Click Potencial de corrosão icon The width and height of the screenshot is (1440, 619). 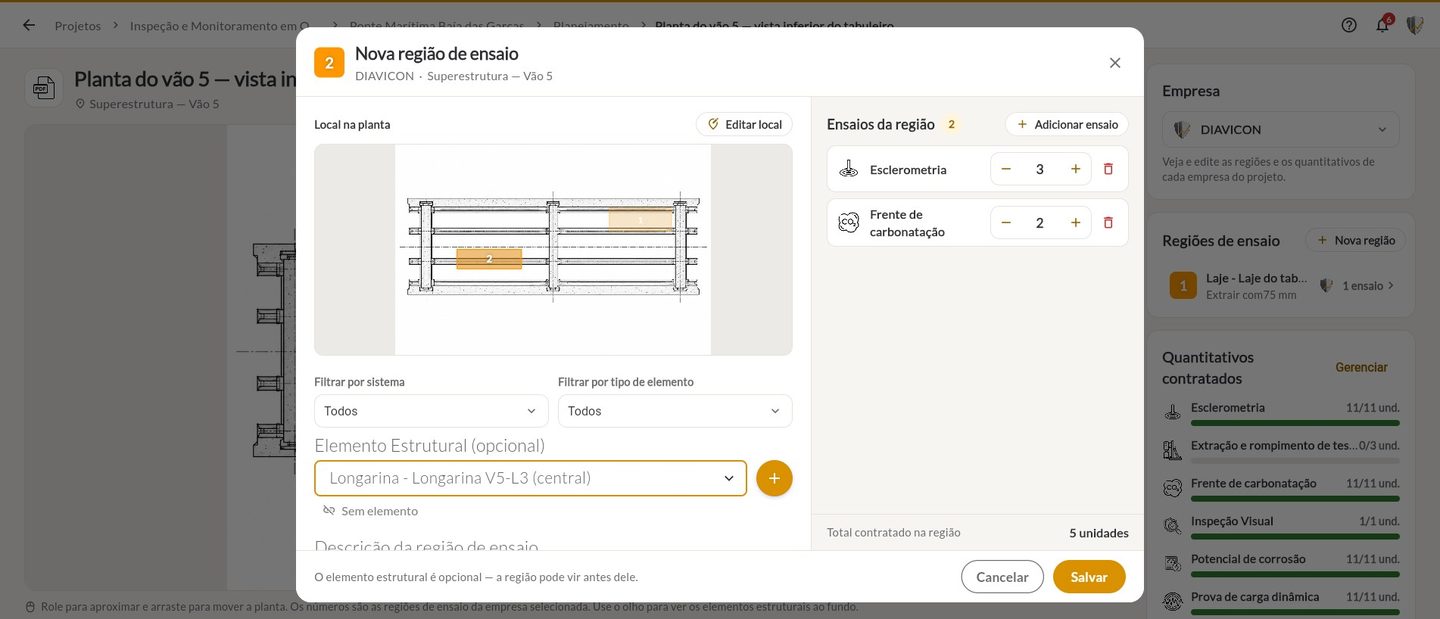coord(1173,563)
